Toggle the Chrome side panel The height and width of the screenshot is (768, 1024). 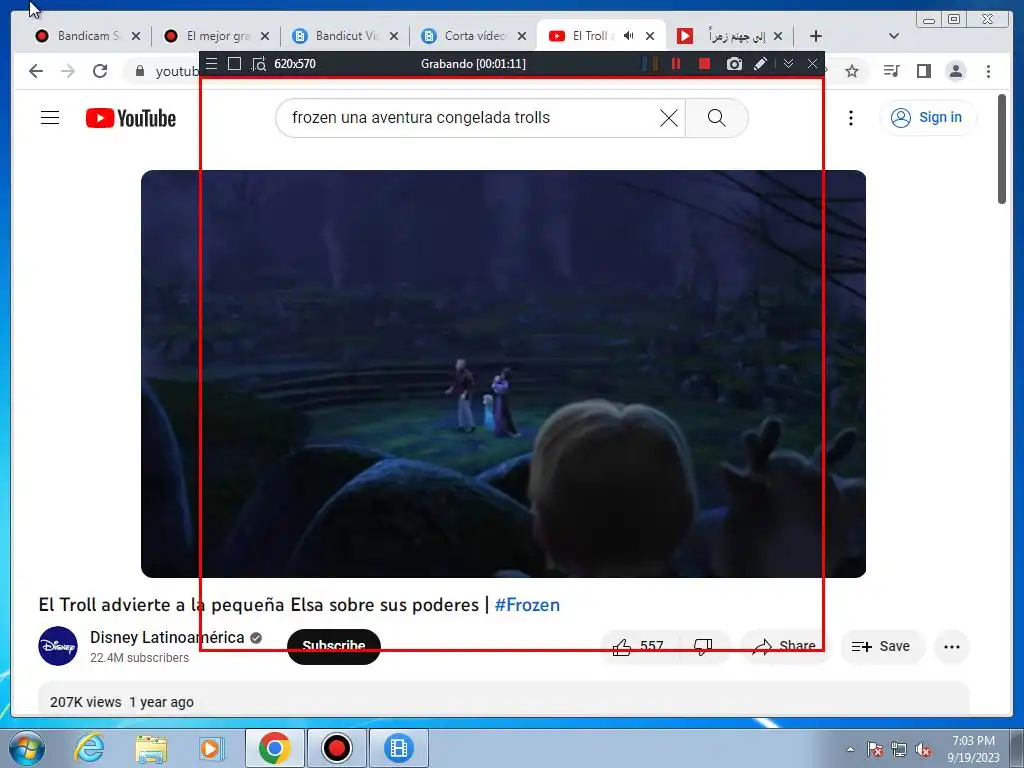[923, 71]
